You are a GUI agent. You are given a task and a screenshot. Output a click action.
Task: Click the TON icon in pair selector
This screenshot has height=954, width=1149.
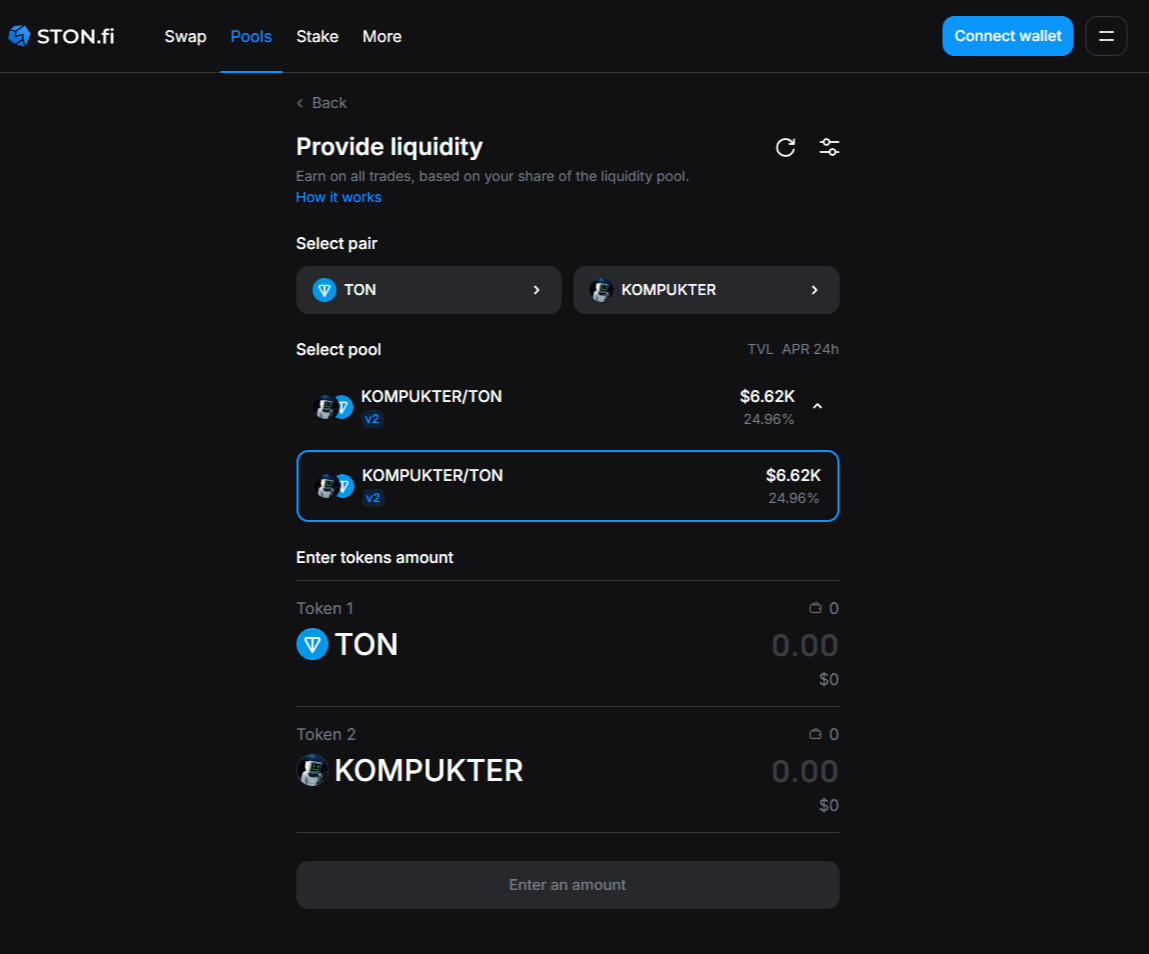click(324, 290)
